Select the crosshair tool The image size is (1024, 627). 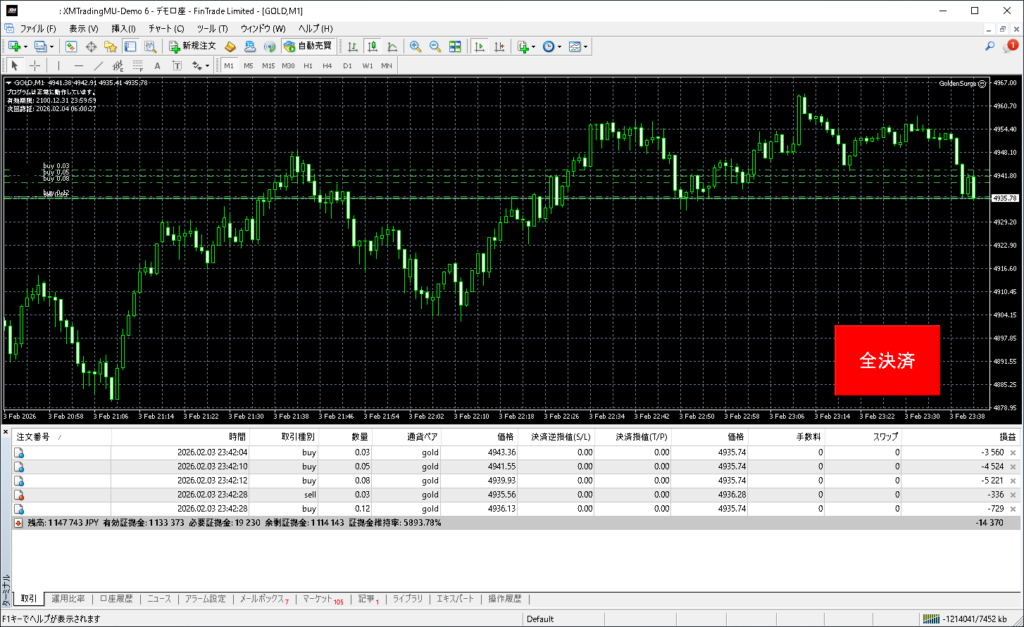point(35,65)
